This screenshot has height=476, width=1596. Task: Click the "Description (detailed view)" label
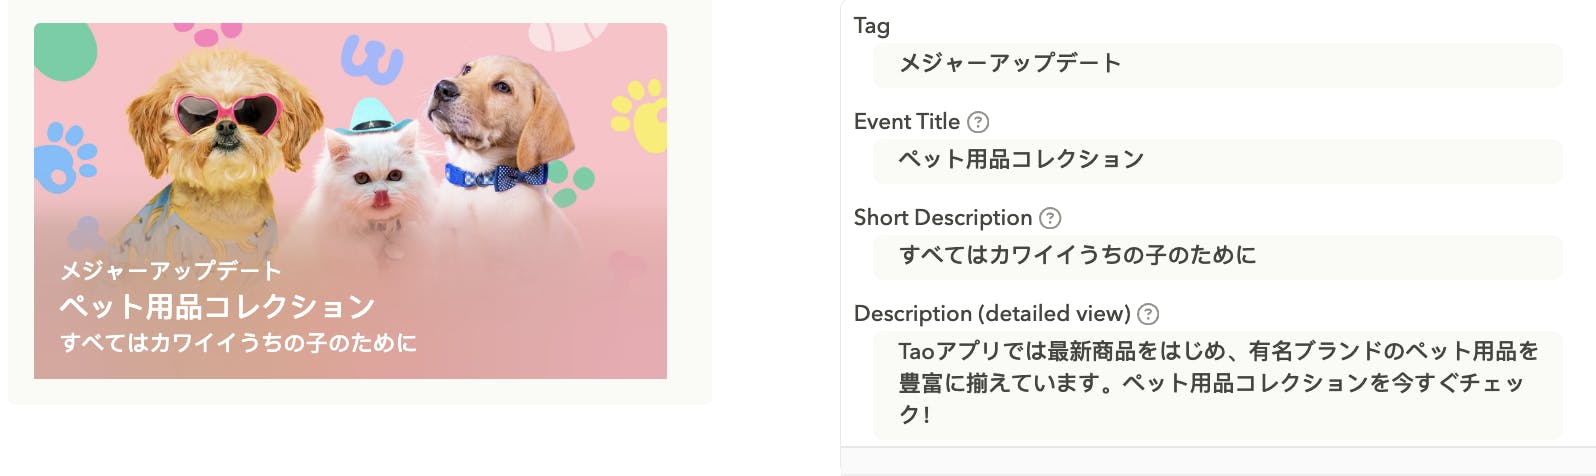[x=992, y=314]
